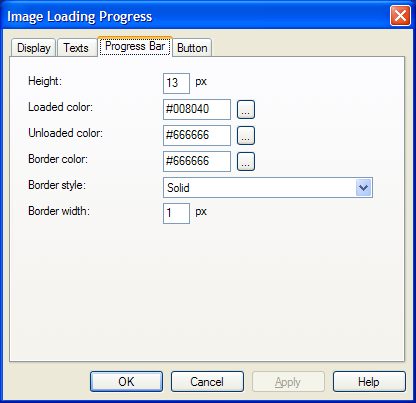This screenshot has width=416, height=403.
Task: Switch to the Texts tab
Action: pos(76,48)
